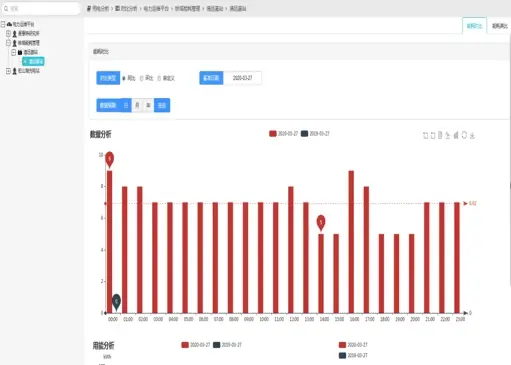Expand the last collapsed node in the sidebar tree

pos(8,71)
